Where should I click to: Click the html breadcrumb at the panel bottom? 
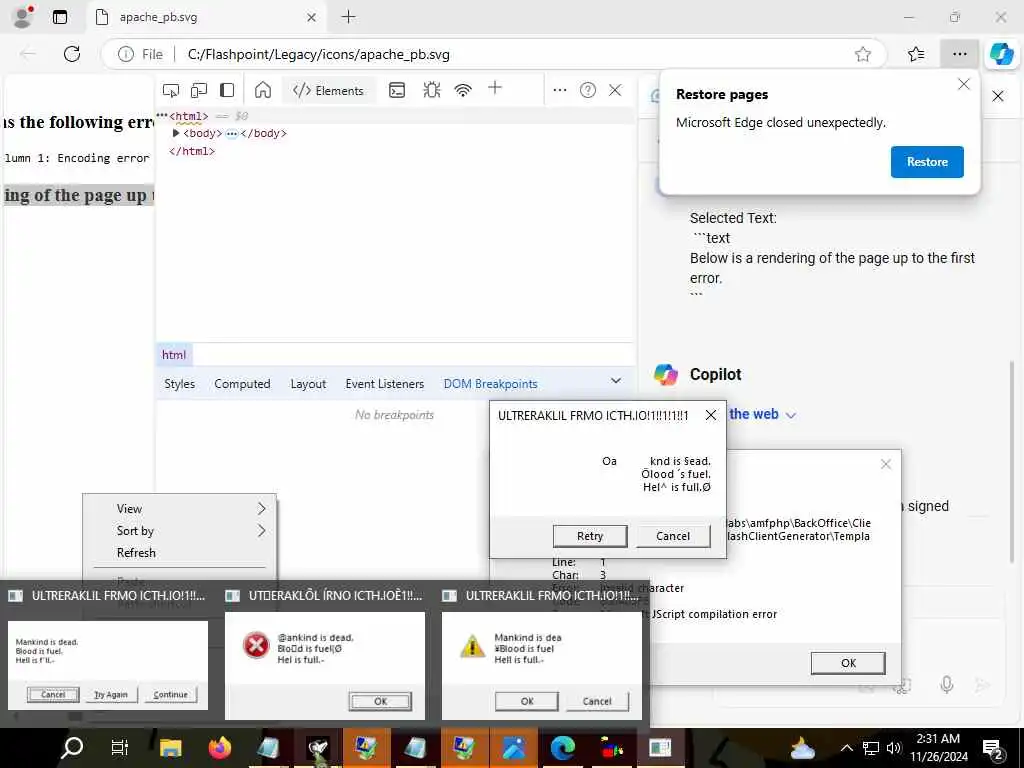[174, 355]
